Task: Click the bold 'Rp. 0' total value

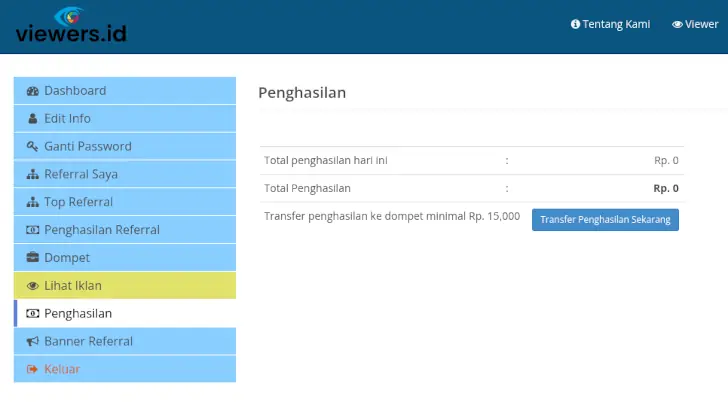Action: pyautogui.click(x=666, y=188)
